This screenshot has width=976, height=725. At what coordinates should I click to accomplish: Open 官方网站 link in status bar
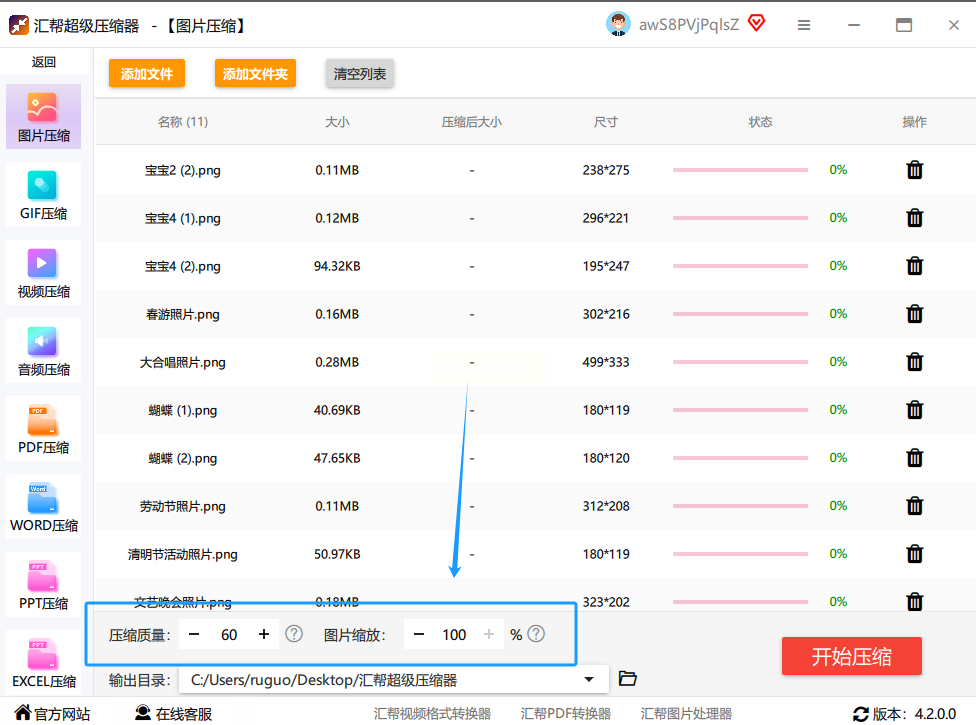coord(52,714)
